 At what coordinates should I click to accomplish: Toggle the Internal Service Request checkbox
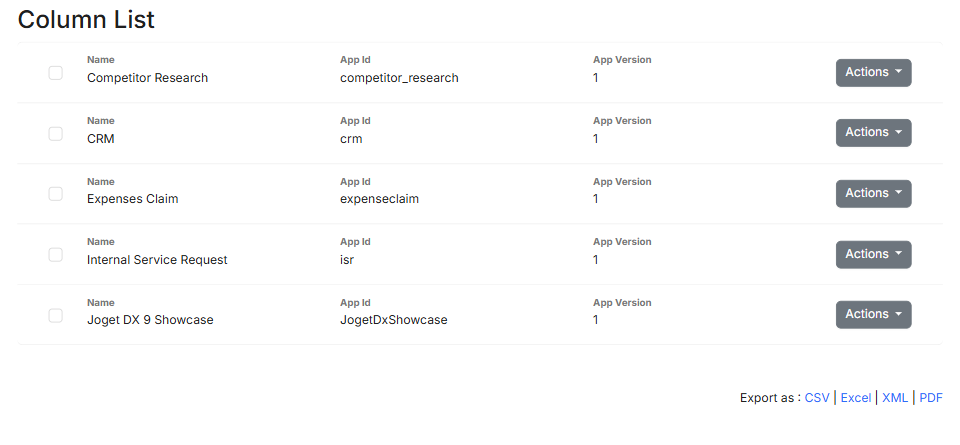tap(56, 255)
